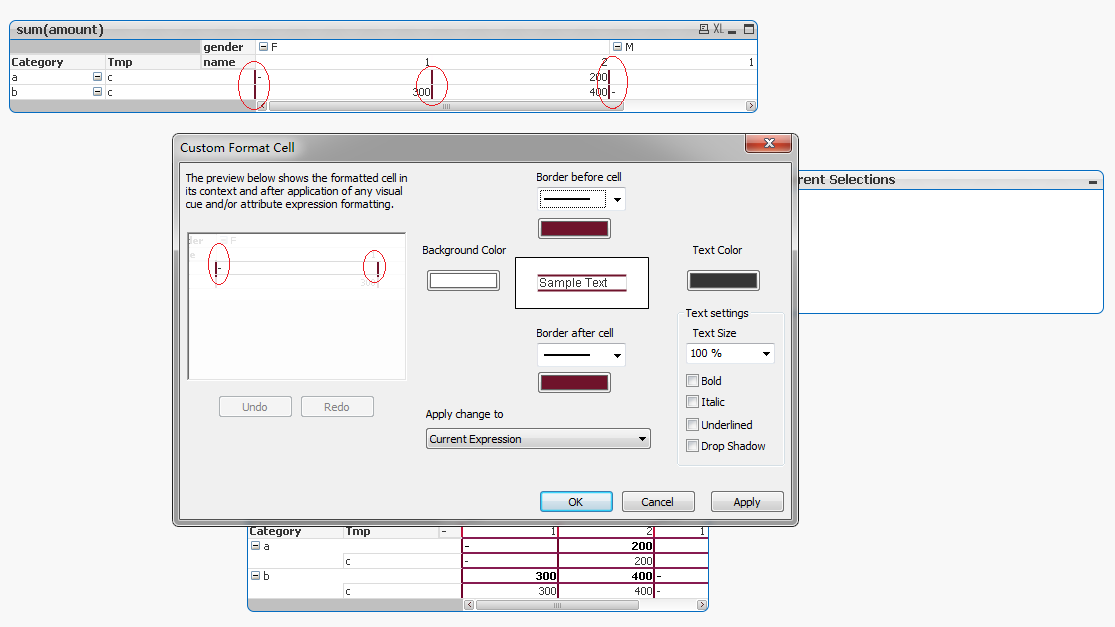Check the Underlined option
This screenshot has width=1115, height=627.
coord(692,425)
